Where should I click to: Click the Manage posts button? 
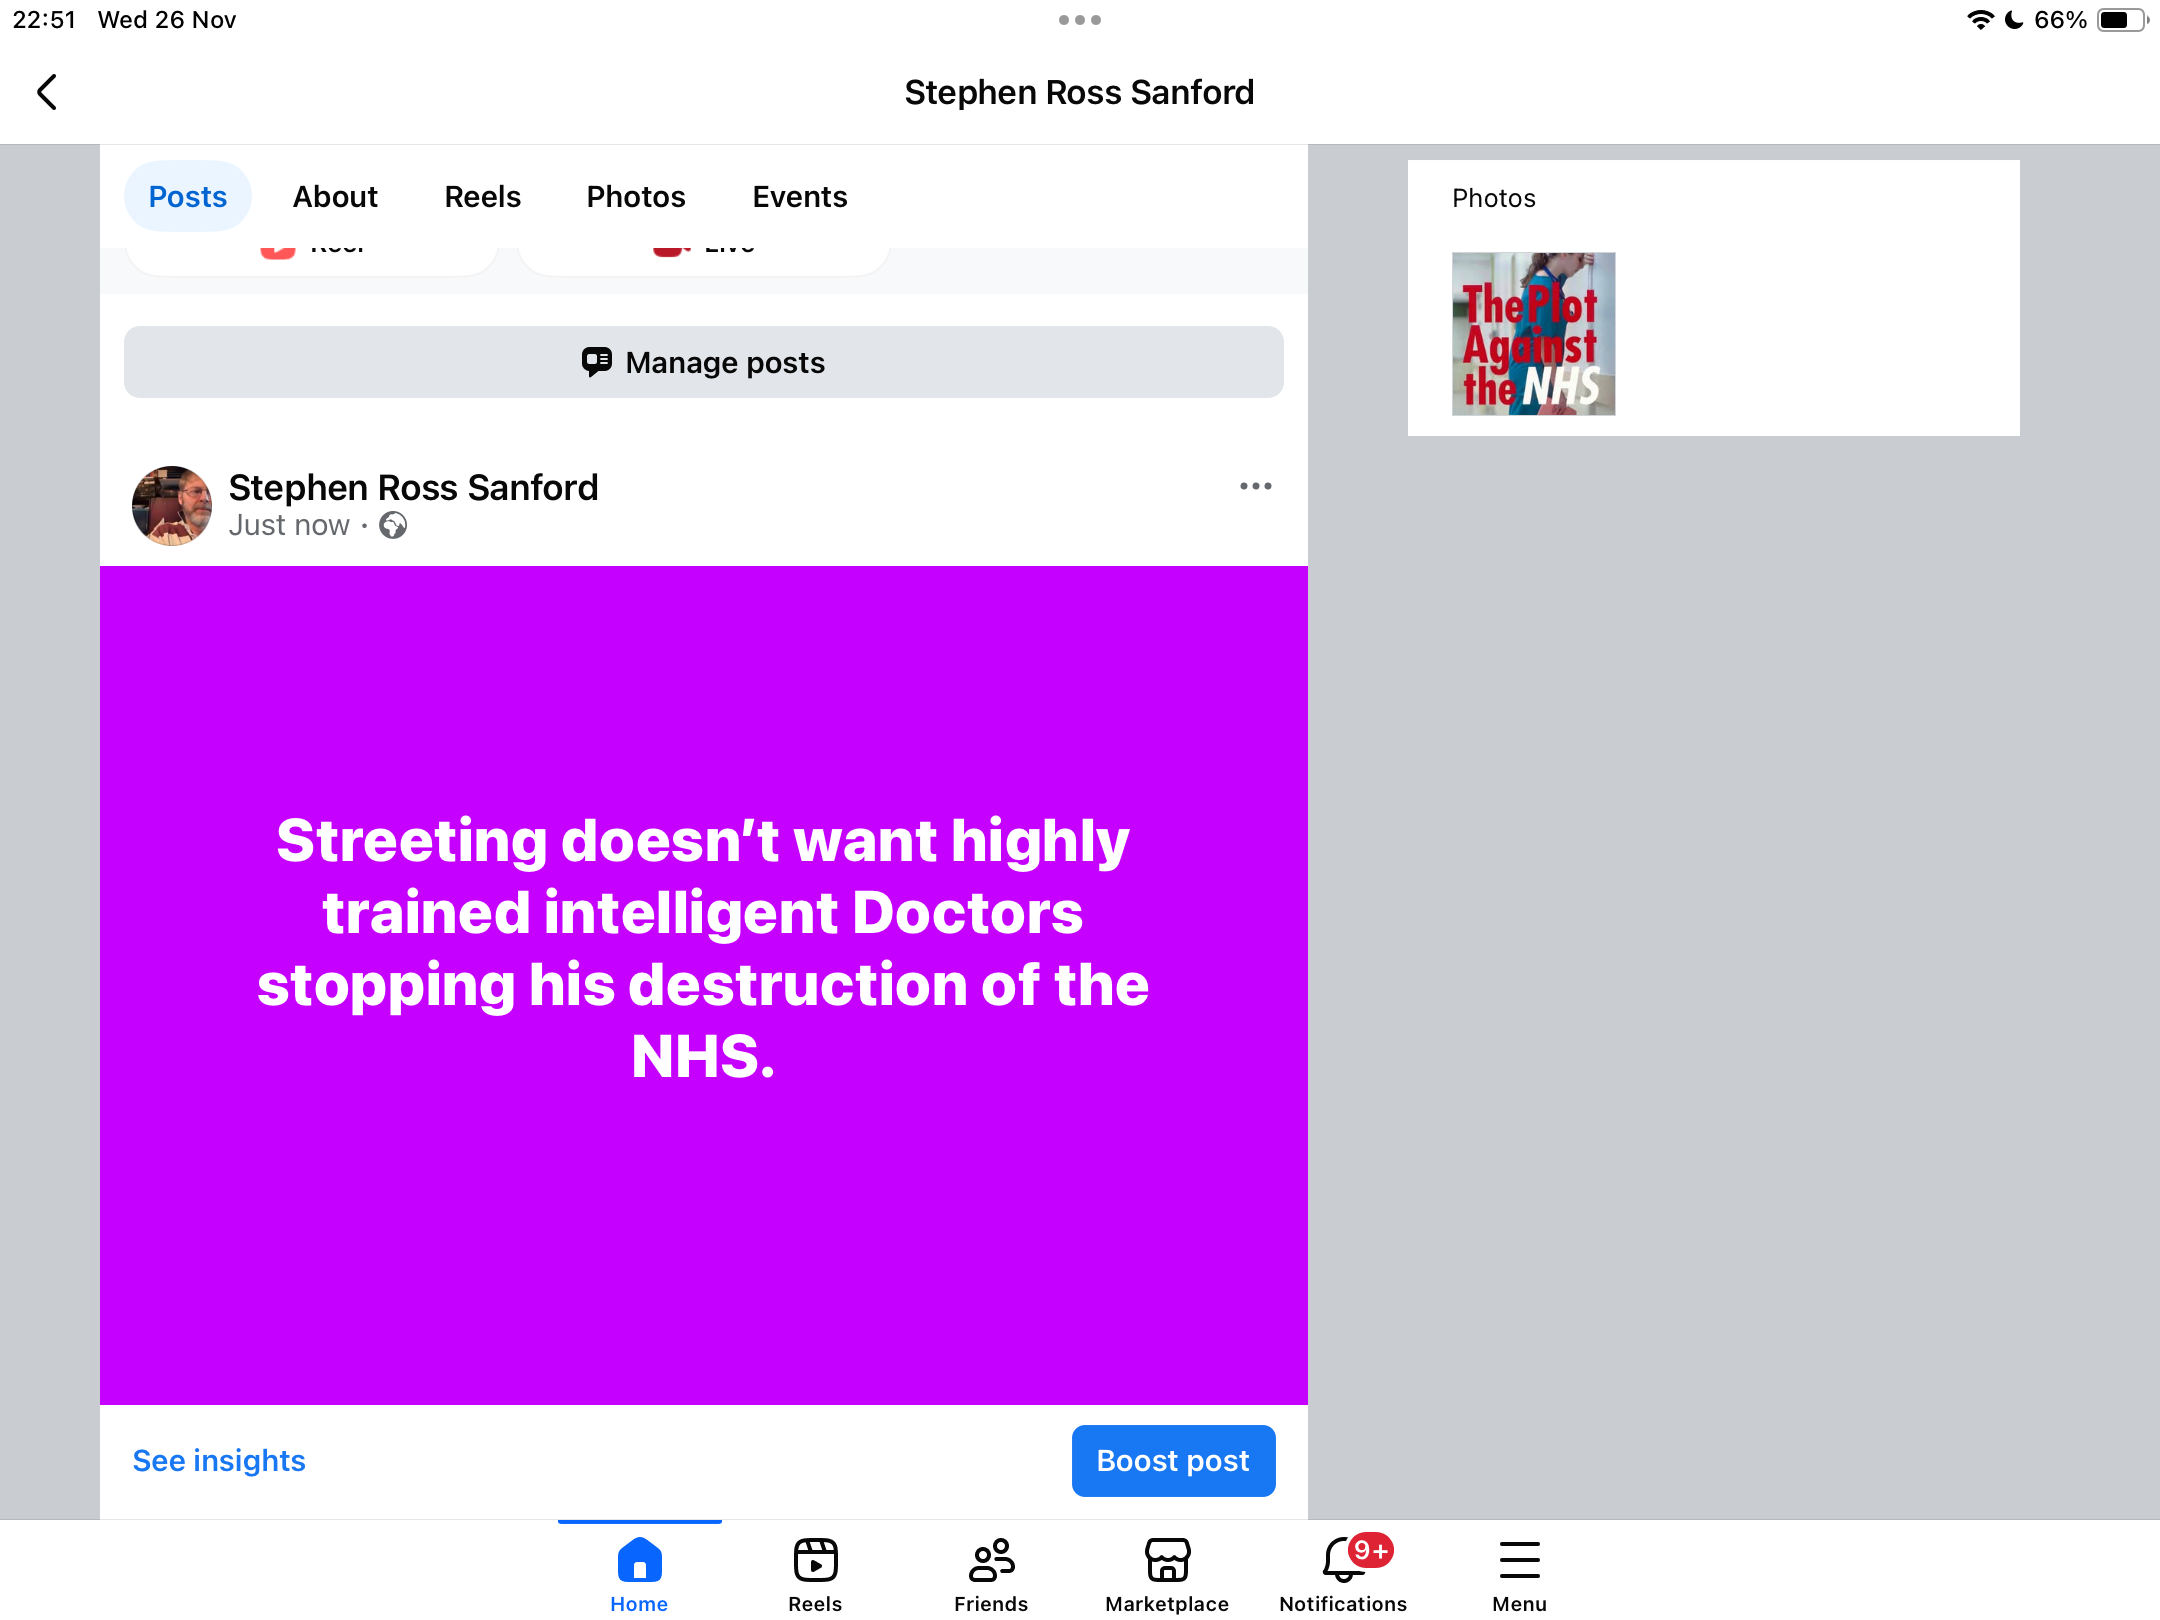pos(703,362)
